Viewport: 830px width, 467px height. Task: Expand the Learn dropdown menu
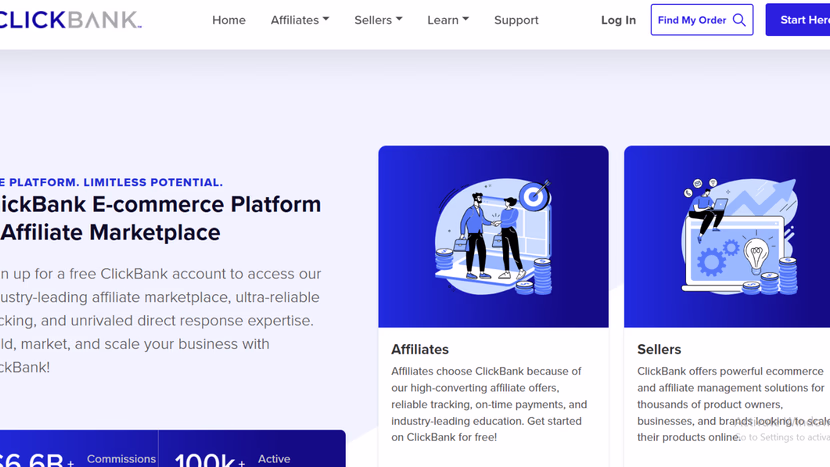click(x=448, y=20)
